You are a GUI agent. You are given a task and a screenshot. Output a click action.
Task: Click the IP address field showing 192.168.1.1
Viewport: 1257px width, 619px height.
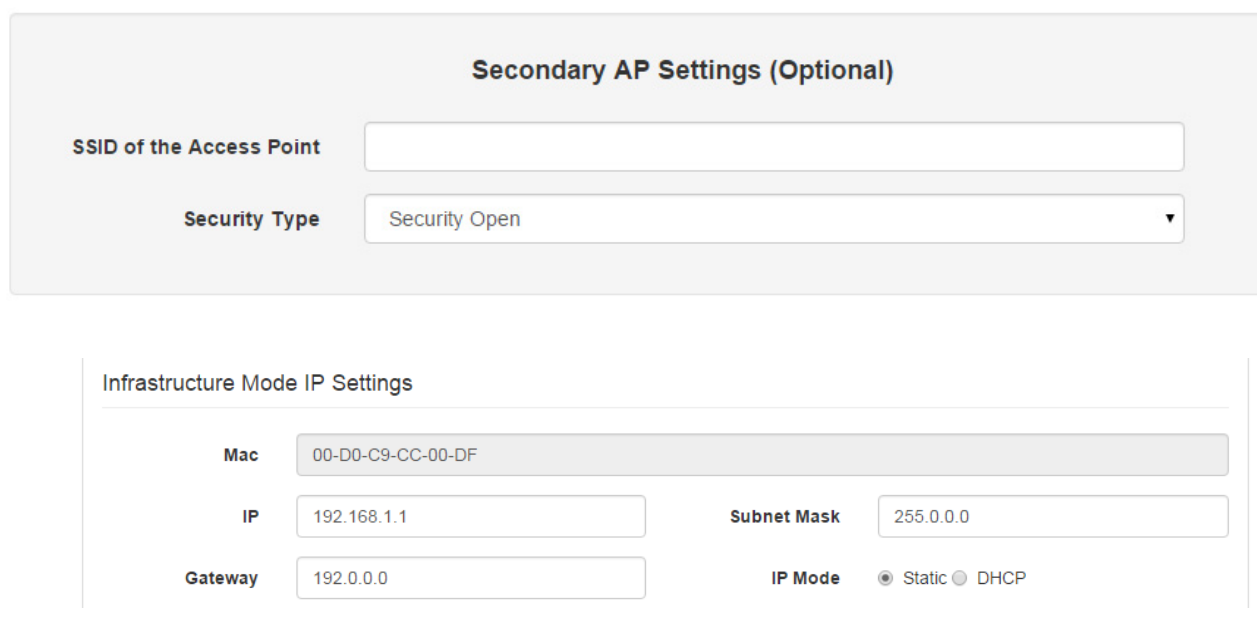pyautogui.click(x=471, y=517)
